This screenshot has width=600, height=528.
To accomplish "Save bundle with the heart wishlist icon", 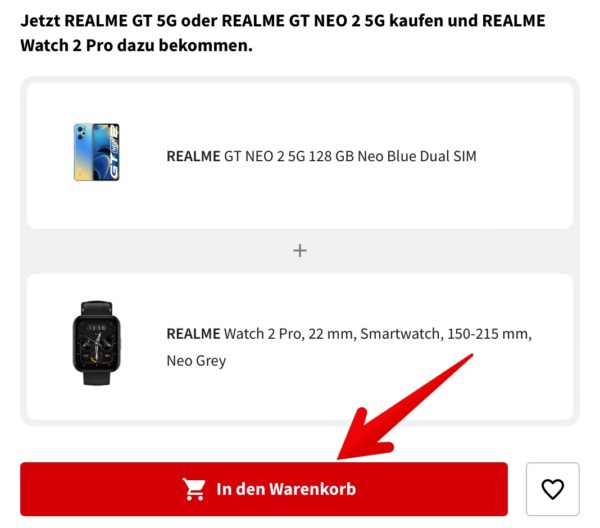I will coord(553,489).
